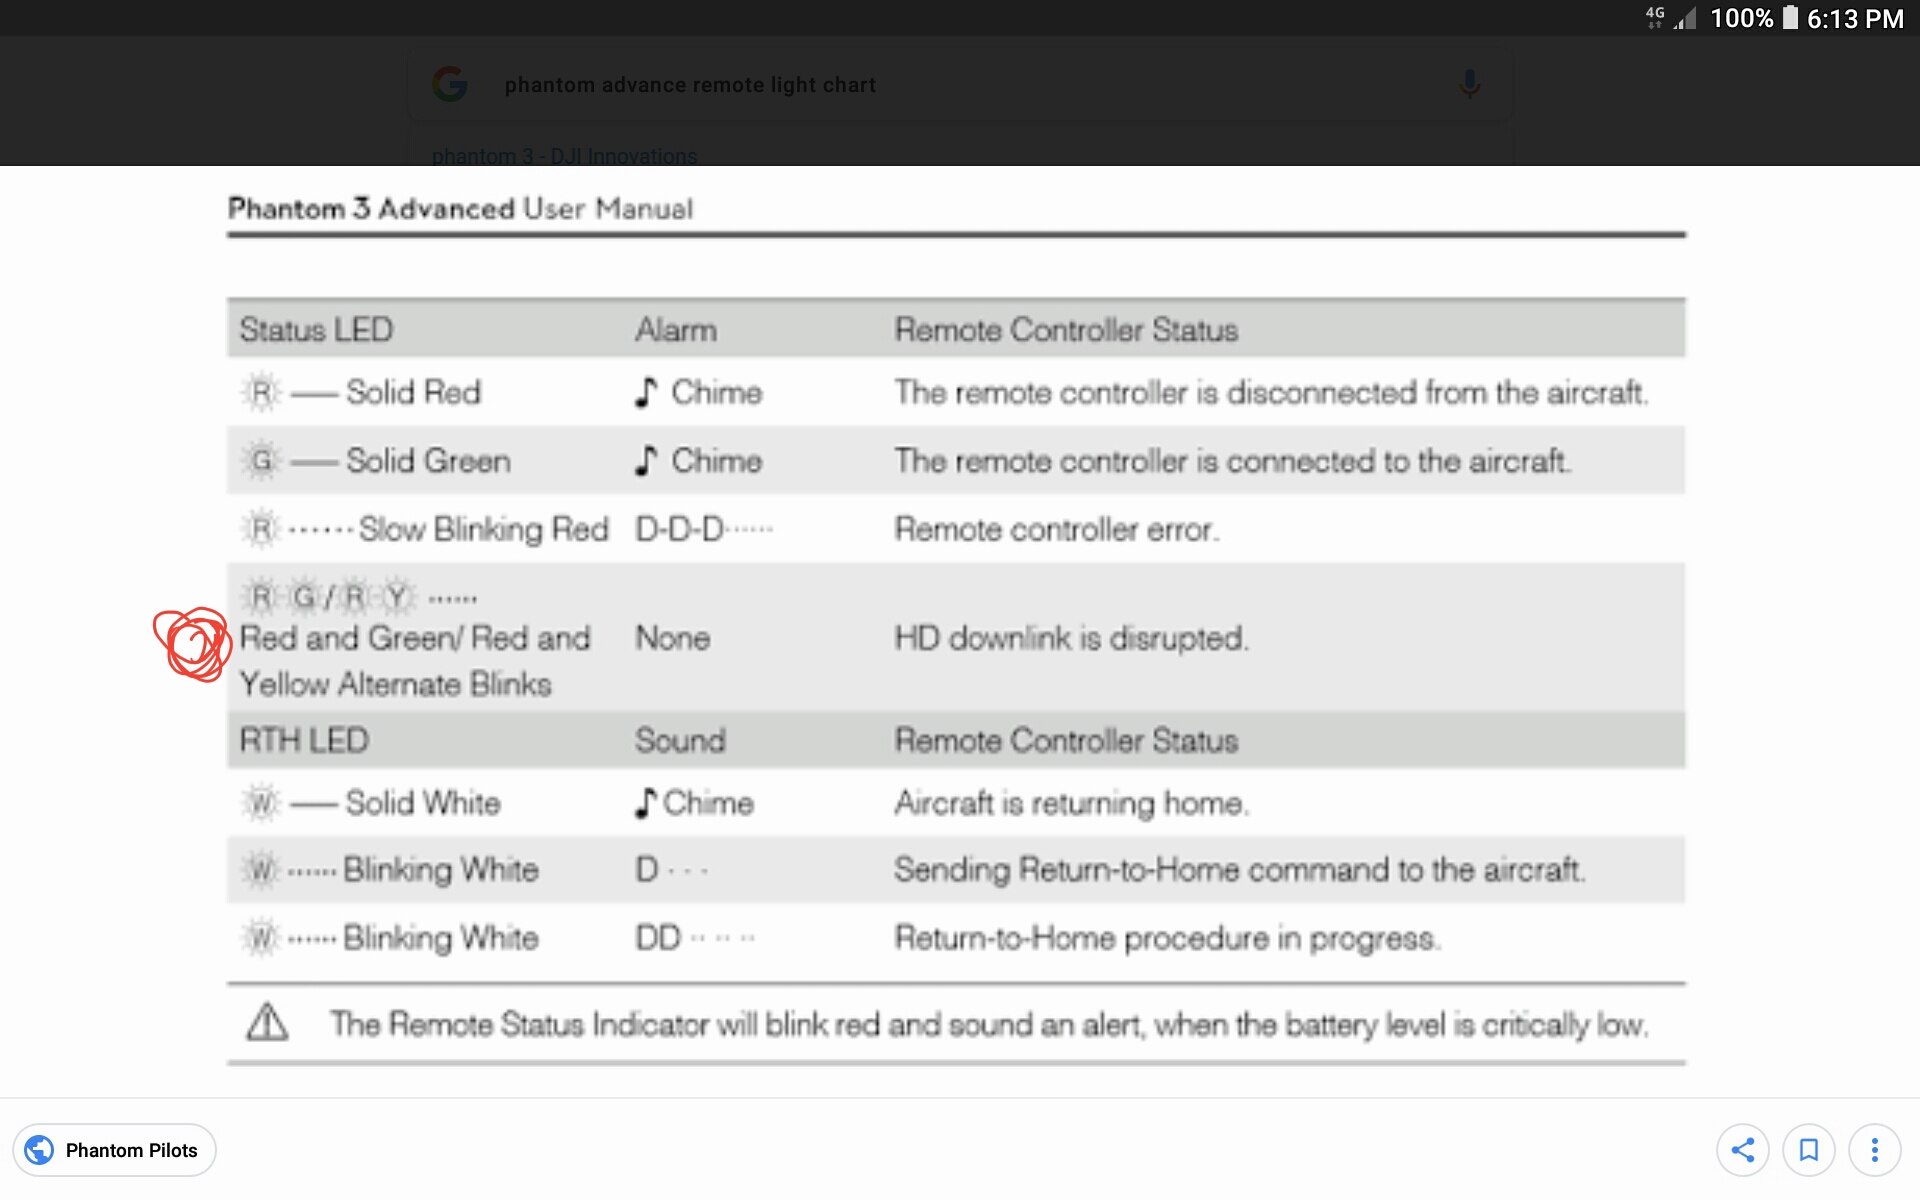The width and height of the screenshot is (1920, 1200).
Task: Tap the bookmark save icon
Action: (x=1808, y=1150)
